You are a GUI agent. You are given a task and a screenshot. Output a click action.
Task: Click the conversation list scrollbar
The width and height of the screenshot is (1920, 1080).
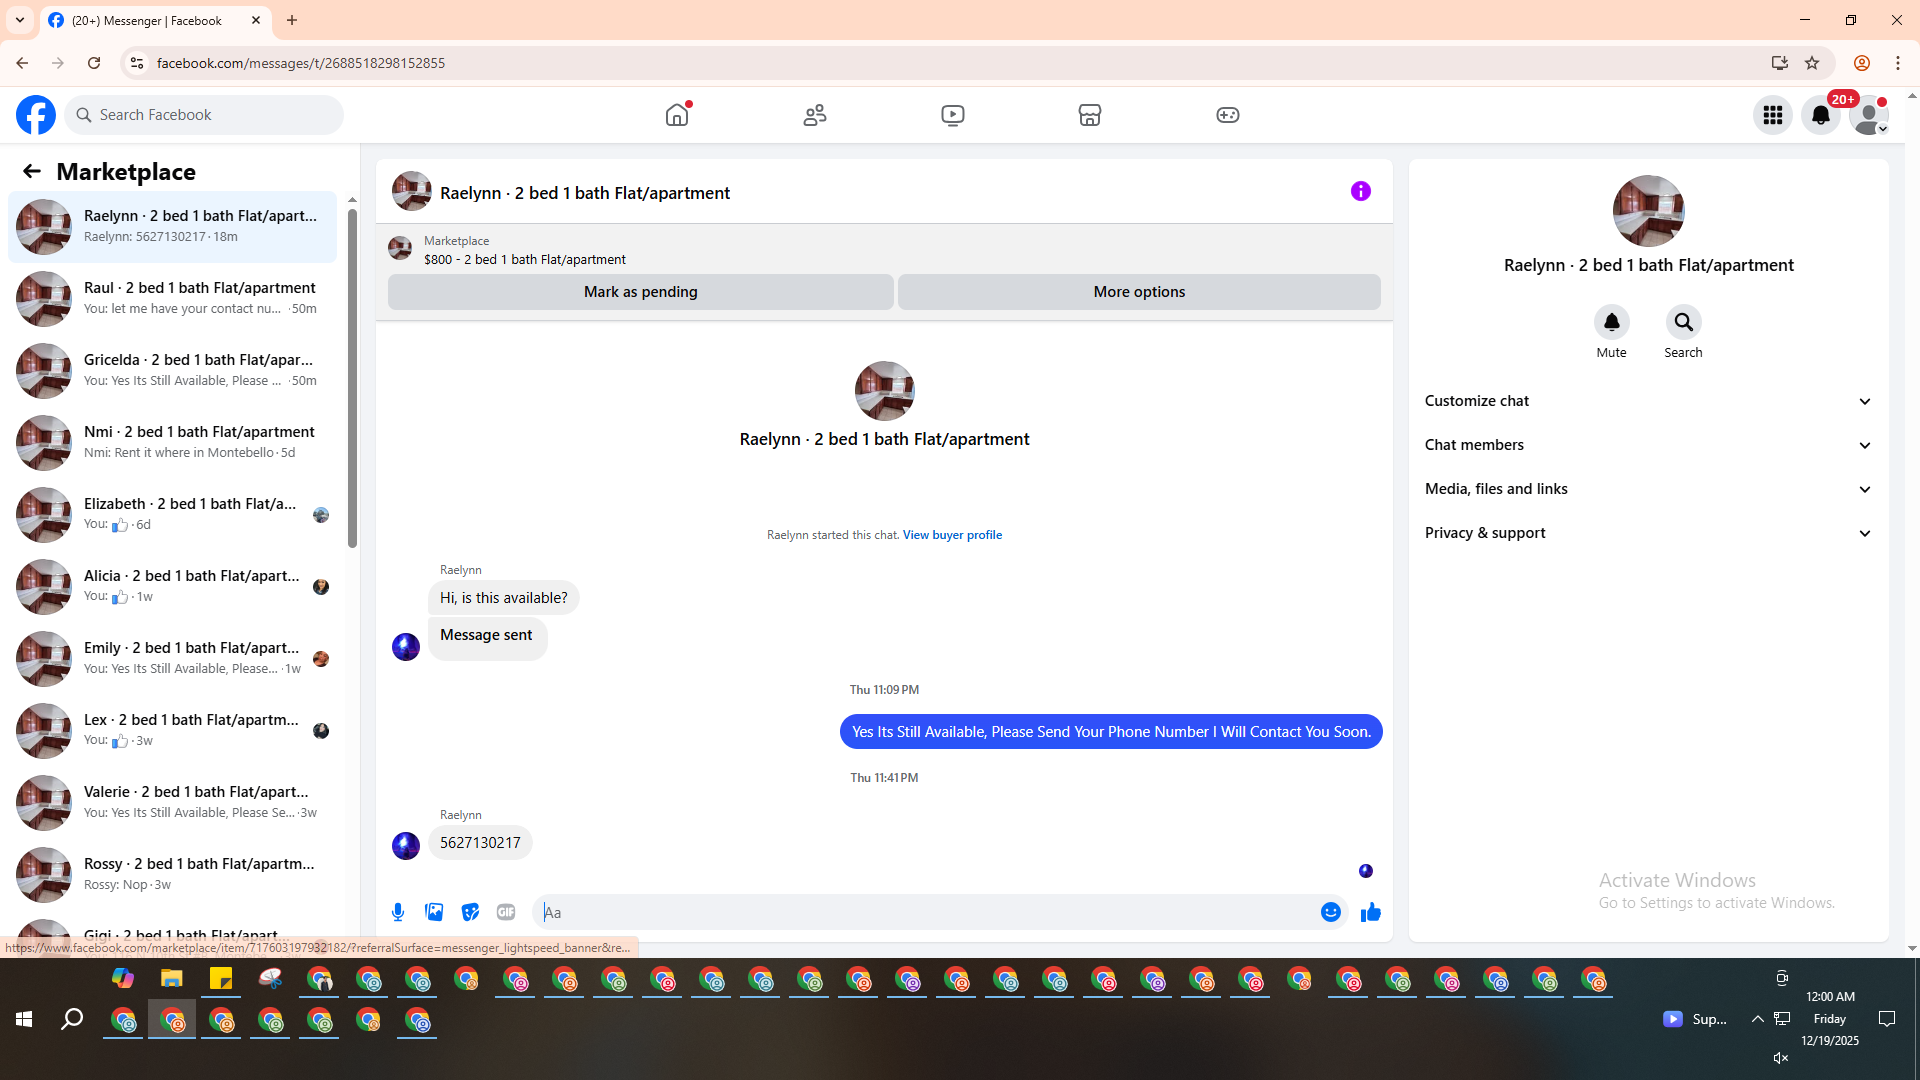352,380
